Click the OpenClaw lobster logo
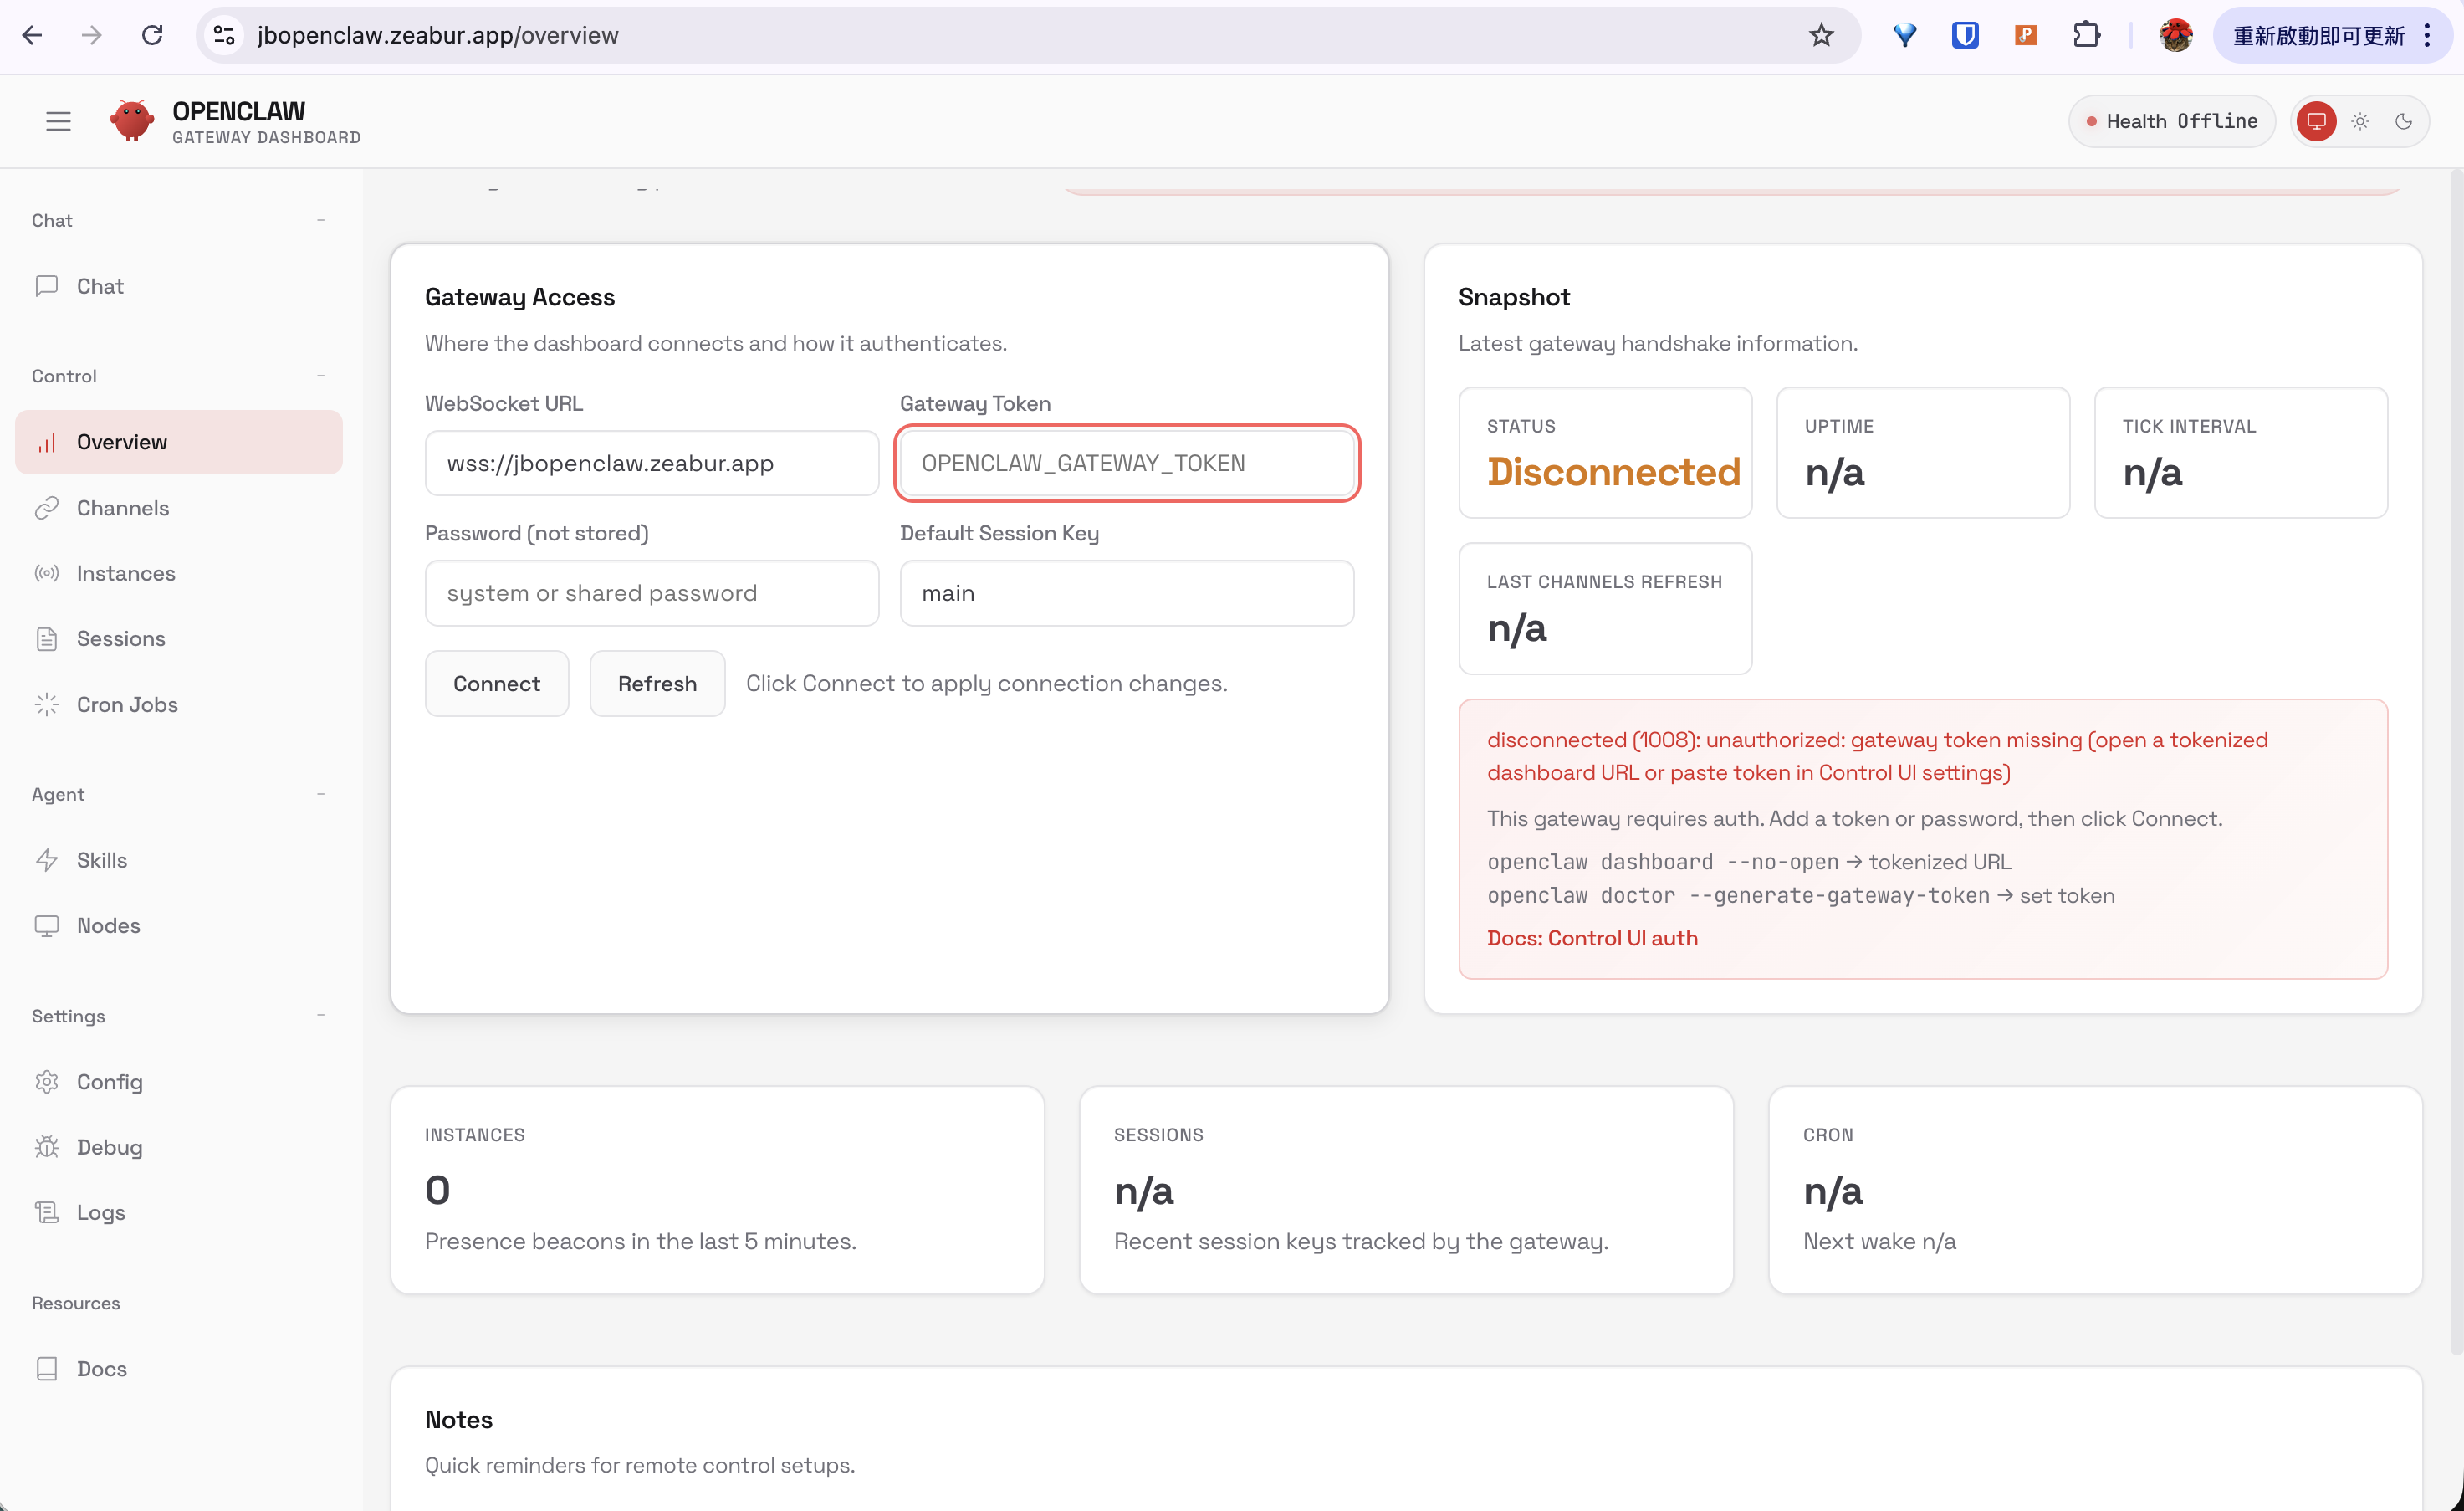 (x=132, y=121)
